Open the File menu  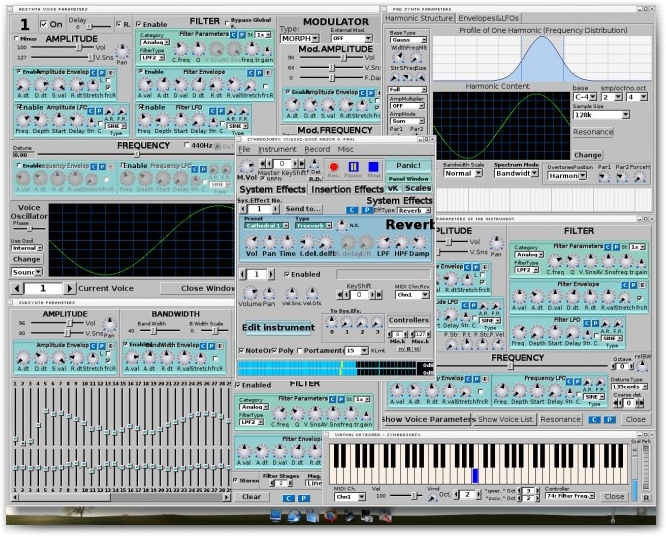click(244, 149)
